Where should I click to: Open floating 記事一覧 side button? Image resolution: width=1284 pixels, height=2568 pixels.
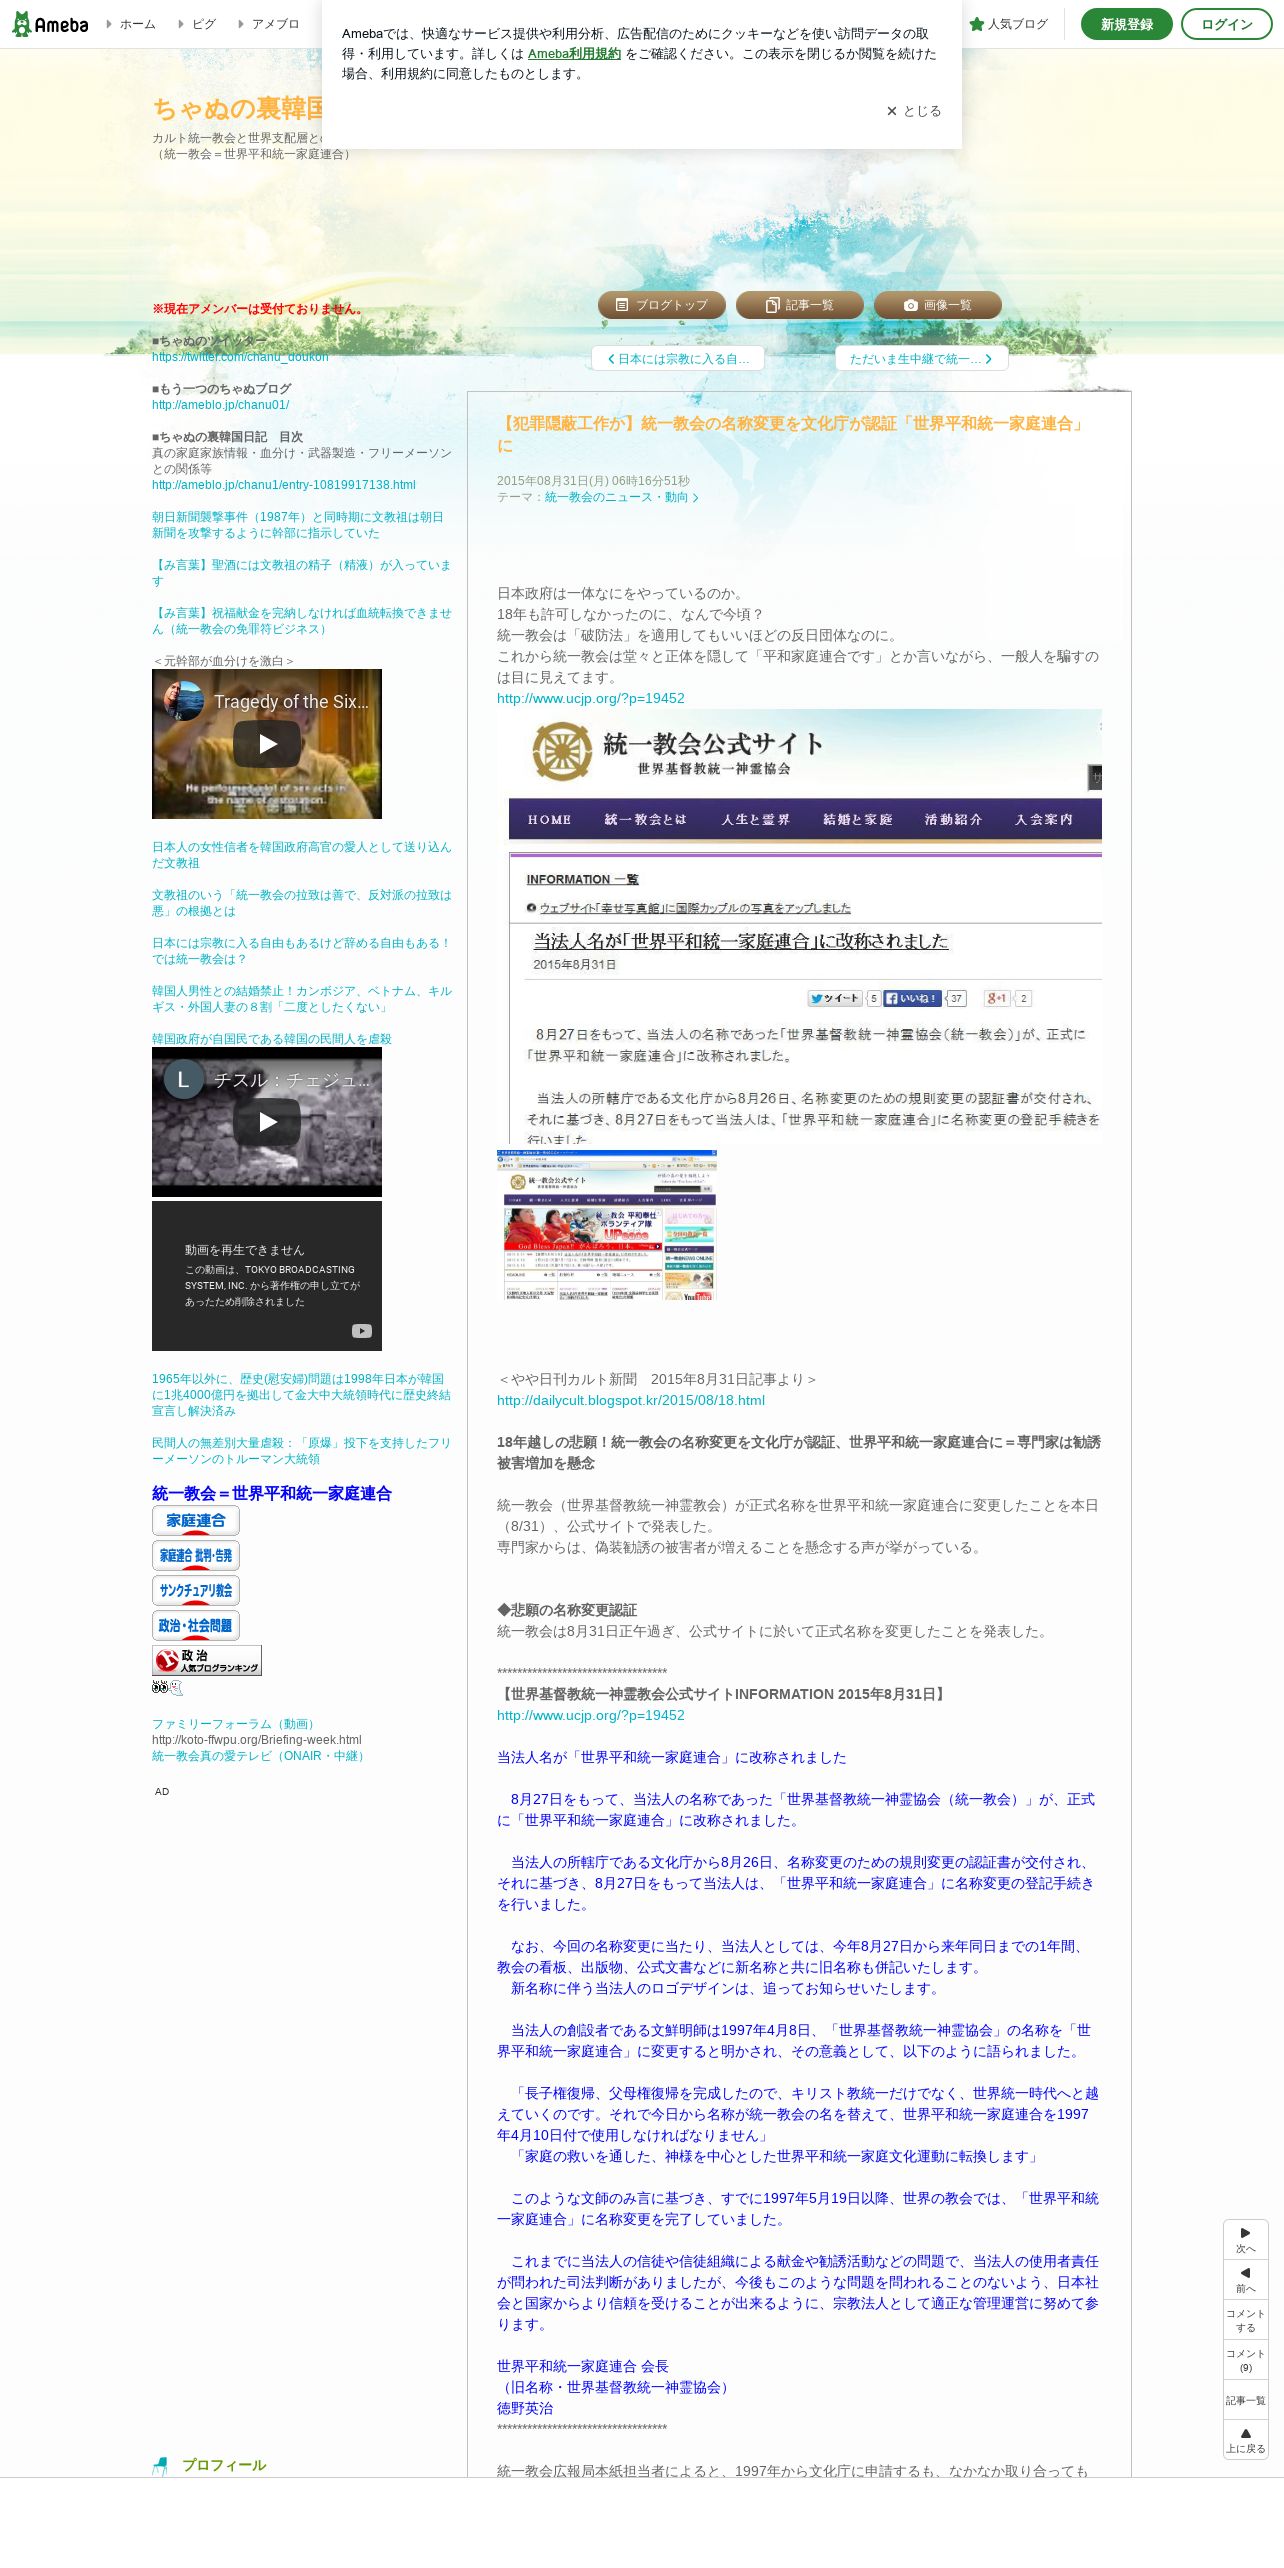(x=1246, y=2400)
